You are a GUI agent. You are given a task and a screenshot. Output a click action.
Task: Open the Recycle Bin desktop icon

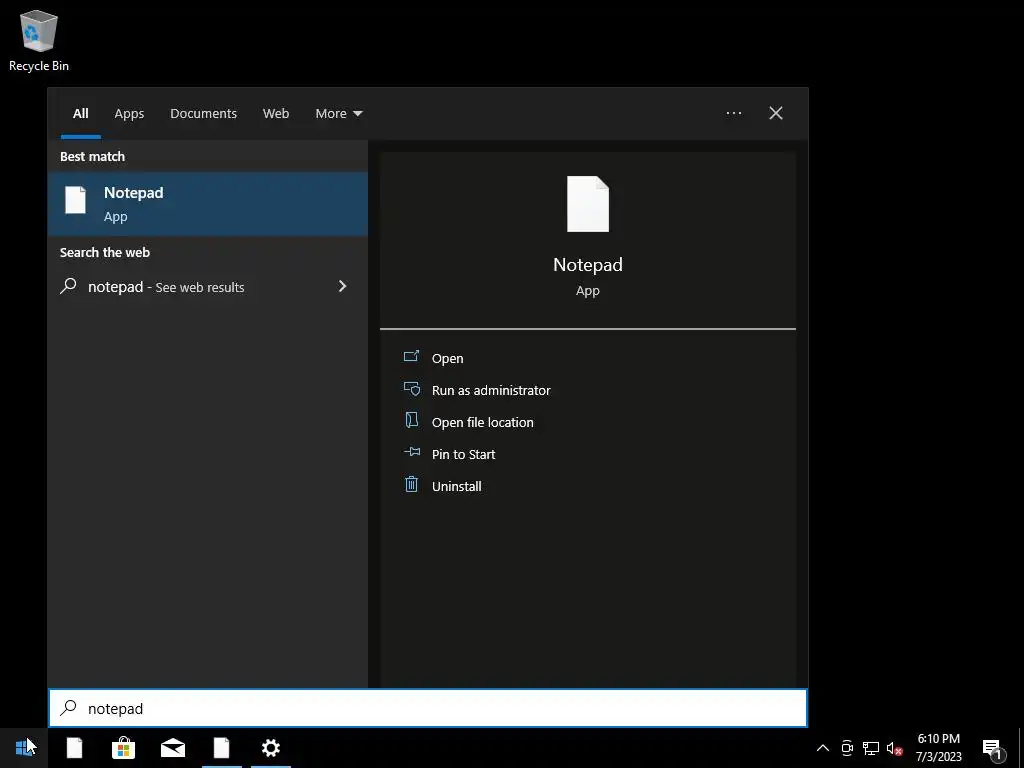(39, 40)
